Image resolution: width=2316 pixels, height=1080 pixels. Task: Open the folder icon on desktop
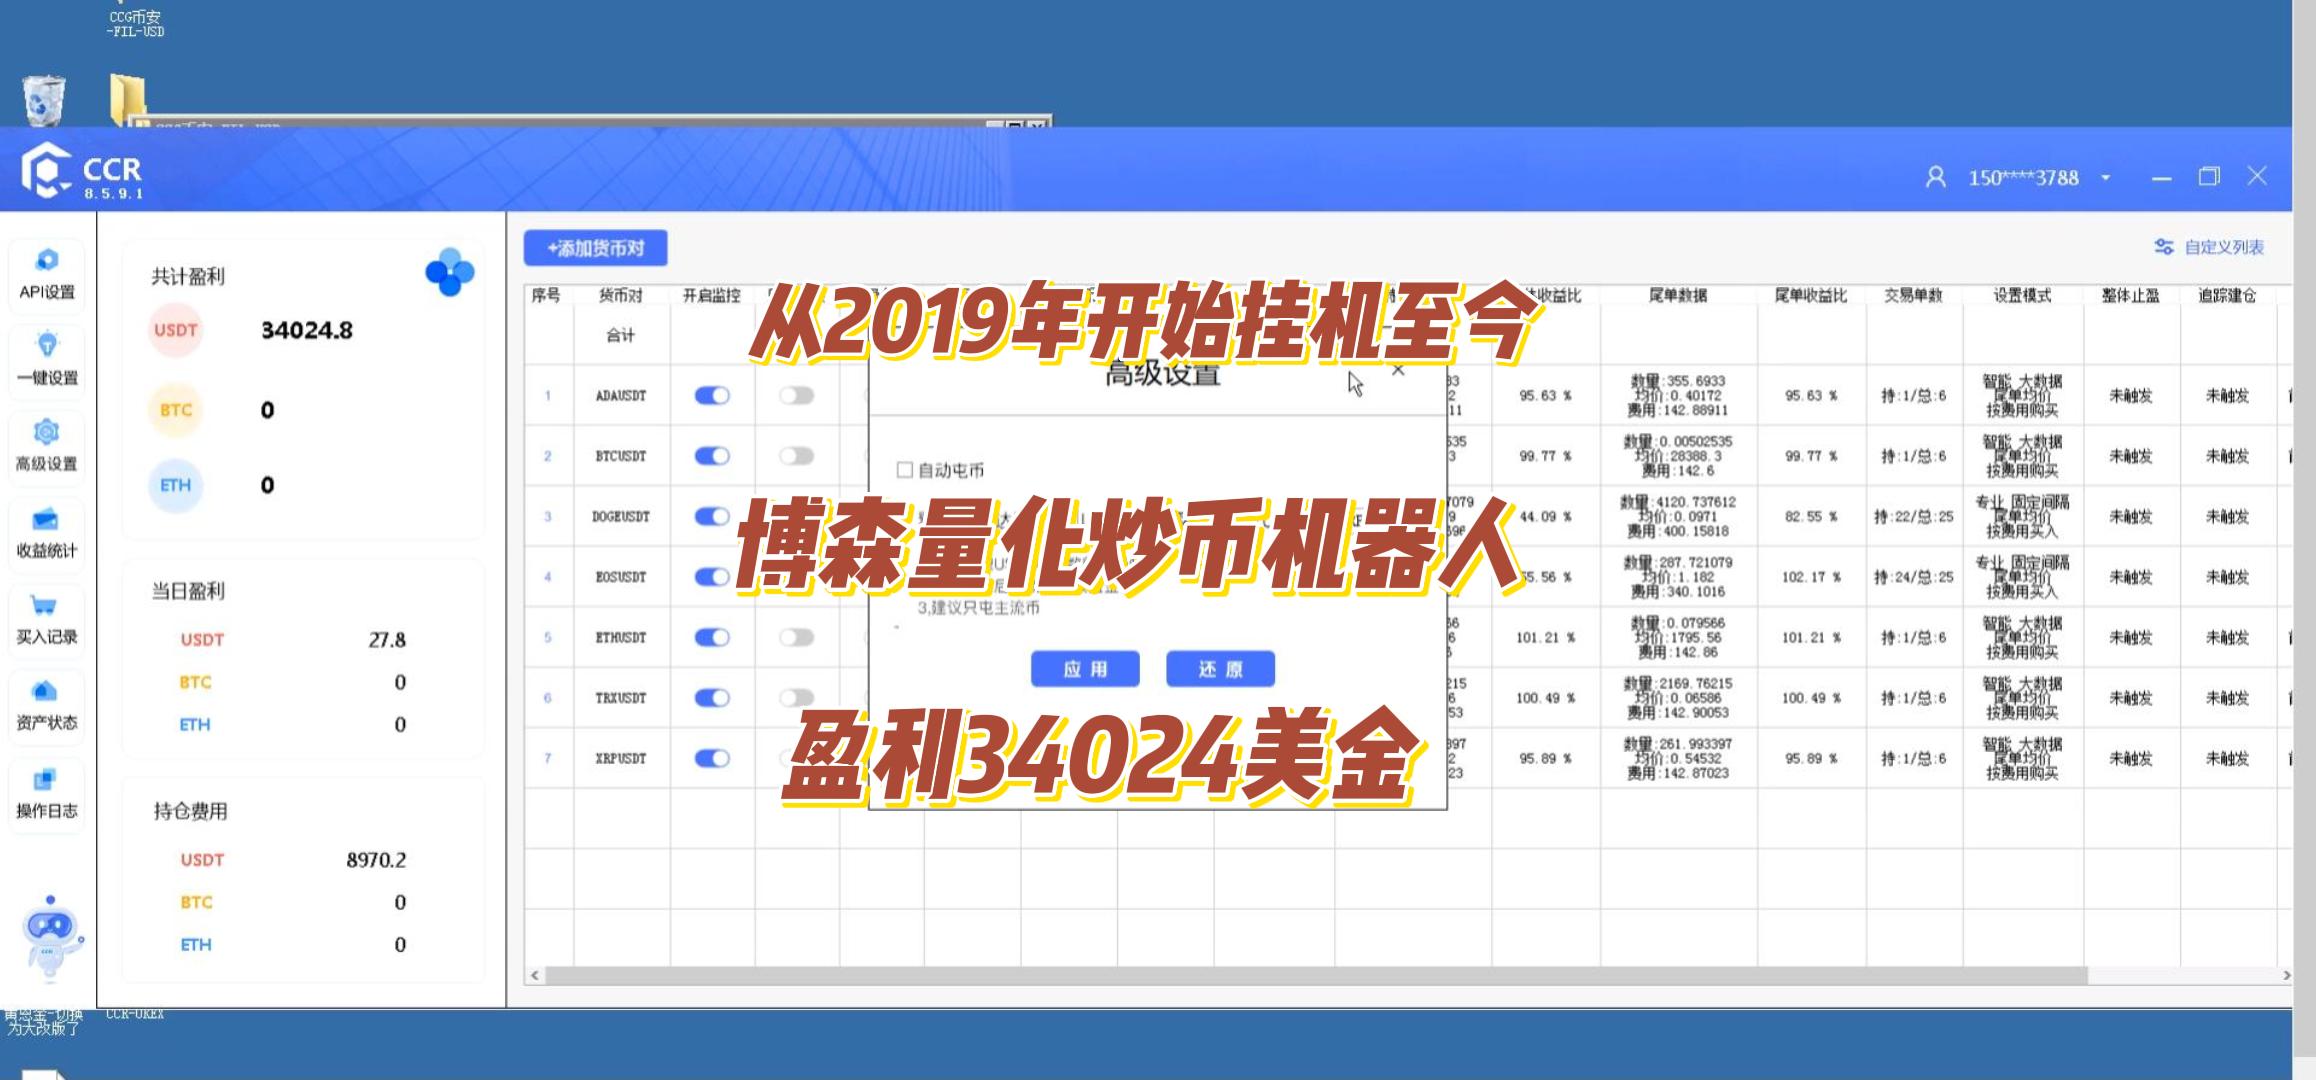(128, 98)
